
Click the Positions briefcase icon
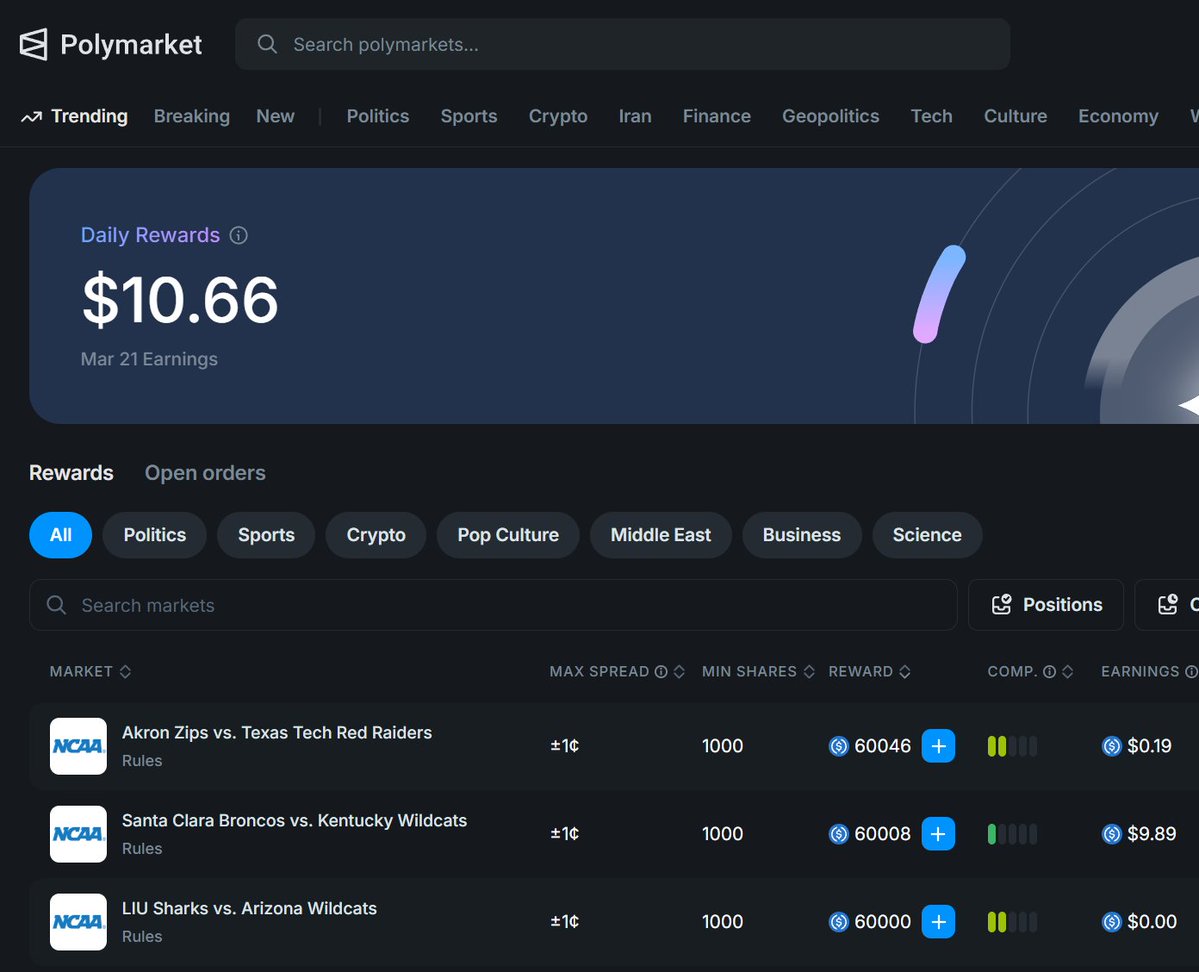(x=1002, y=604)
